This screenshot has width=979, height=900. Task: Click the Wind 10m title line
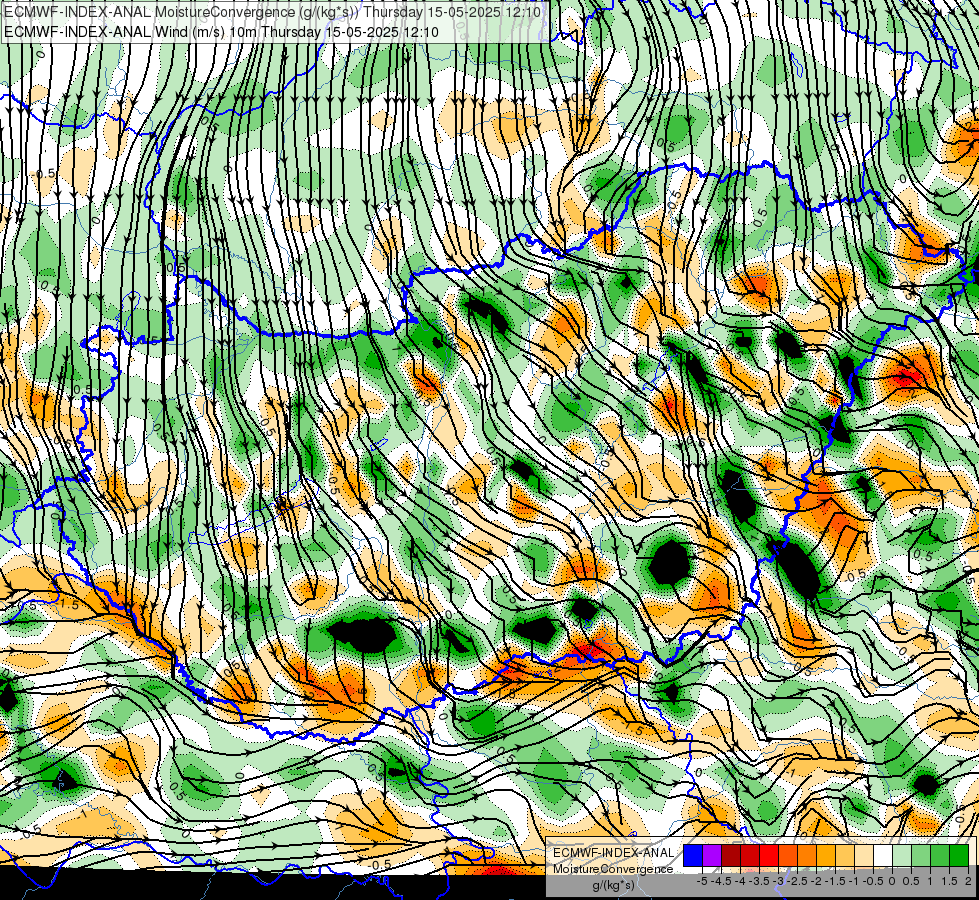click(221, 31)
